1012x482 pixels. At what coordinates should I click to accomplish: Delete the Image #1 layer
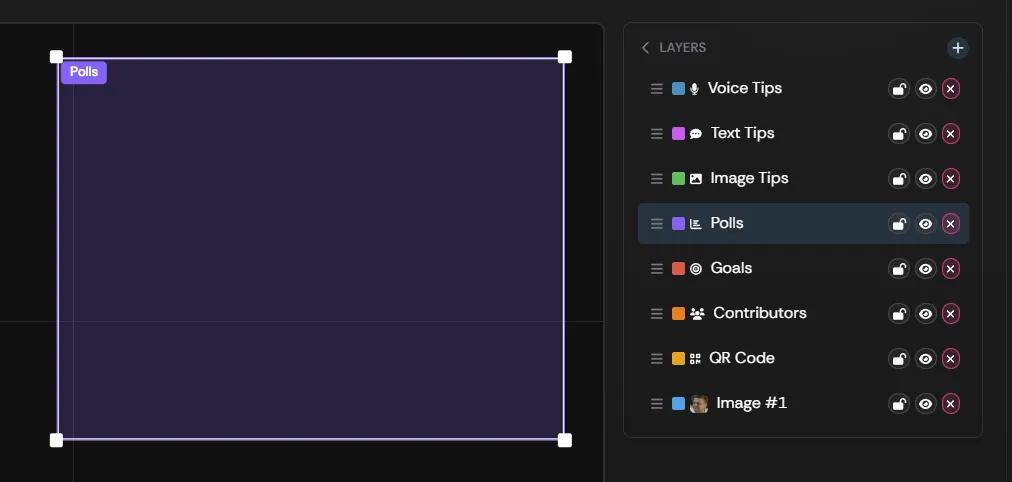point(950,404)
